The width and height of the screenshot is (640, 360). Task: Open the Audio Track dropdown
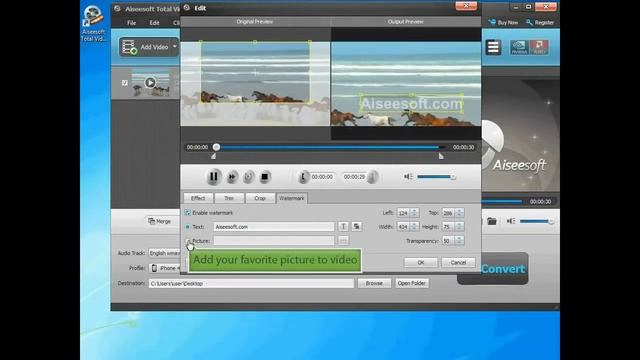tap(164, 253)
